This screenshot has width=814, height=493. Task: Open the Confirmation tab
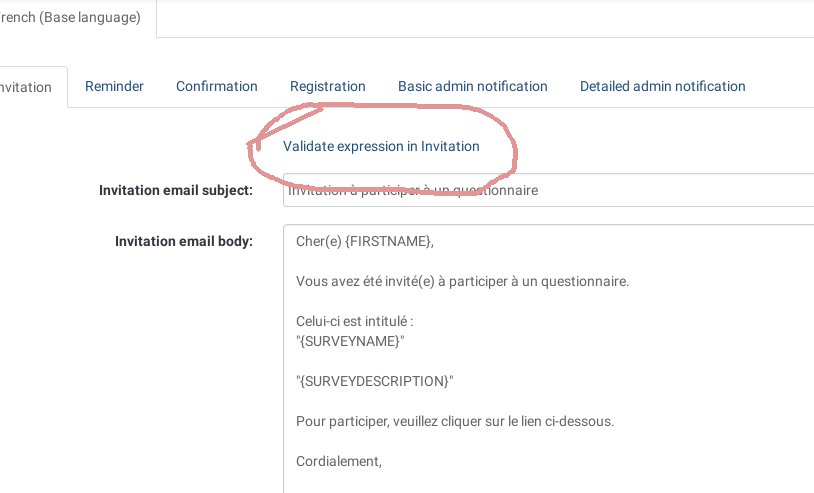(x=217, y=87)
